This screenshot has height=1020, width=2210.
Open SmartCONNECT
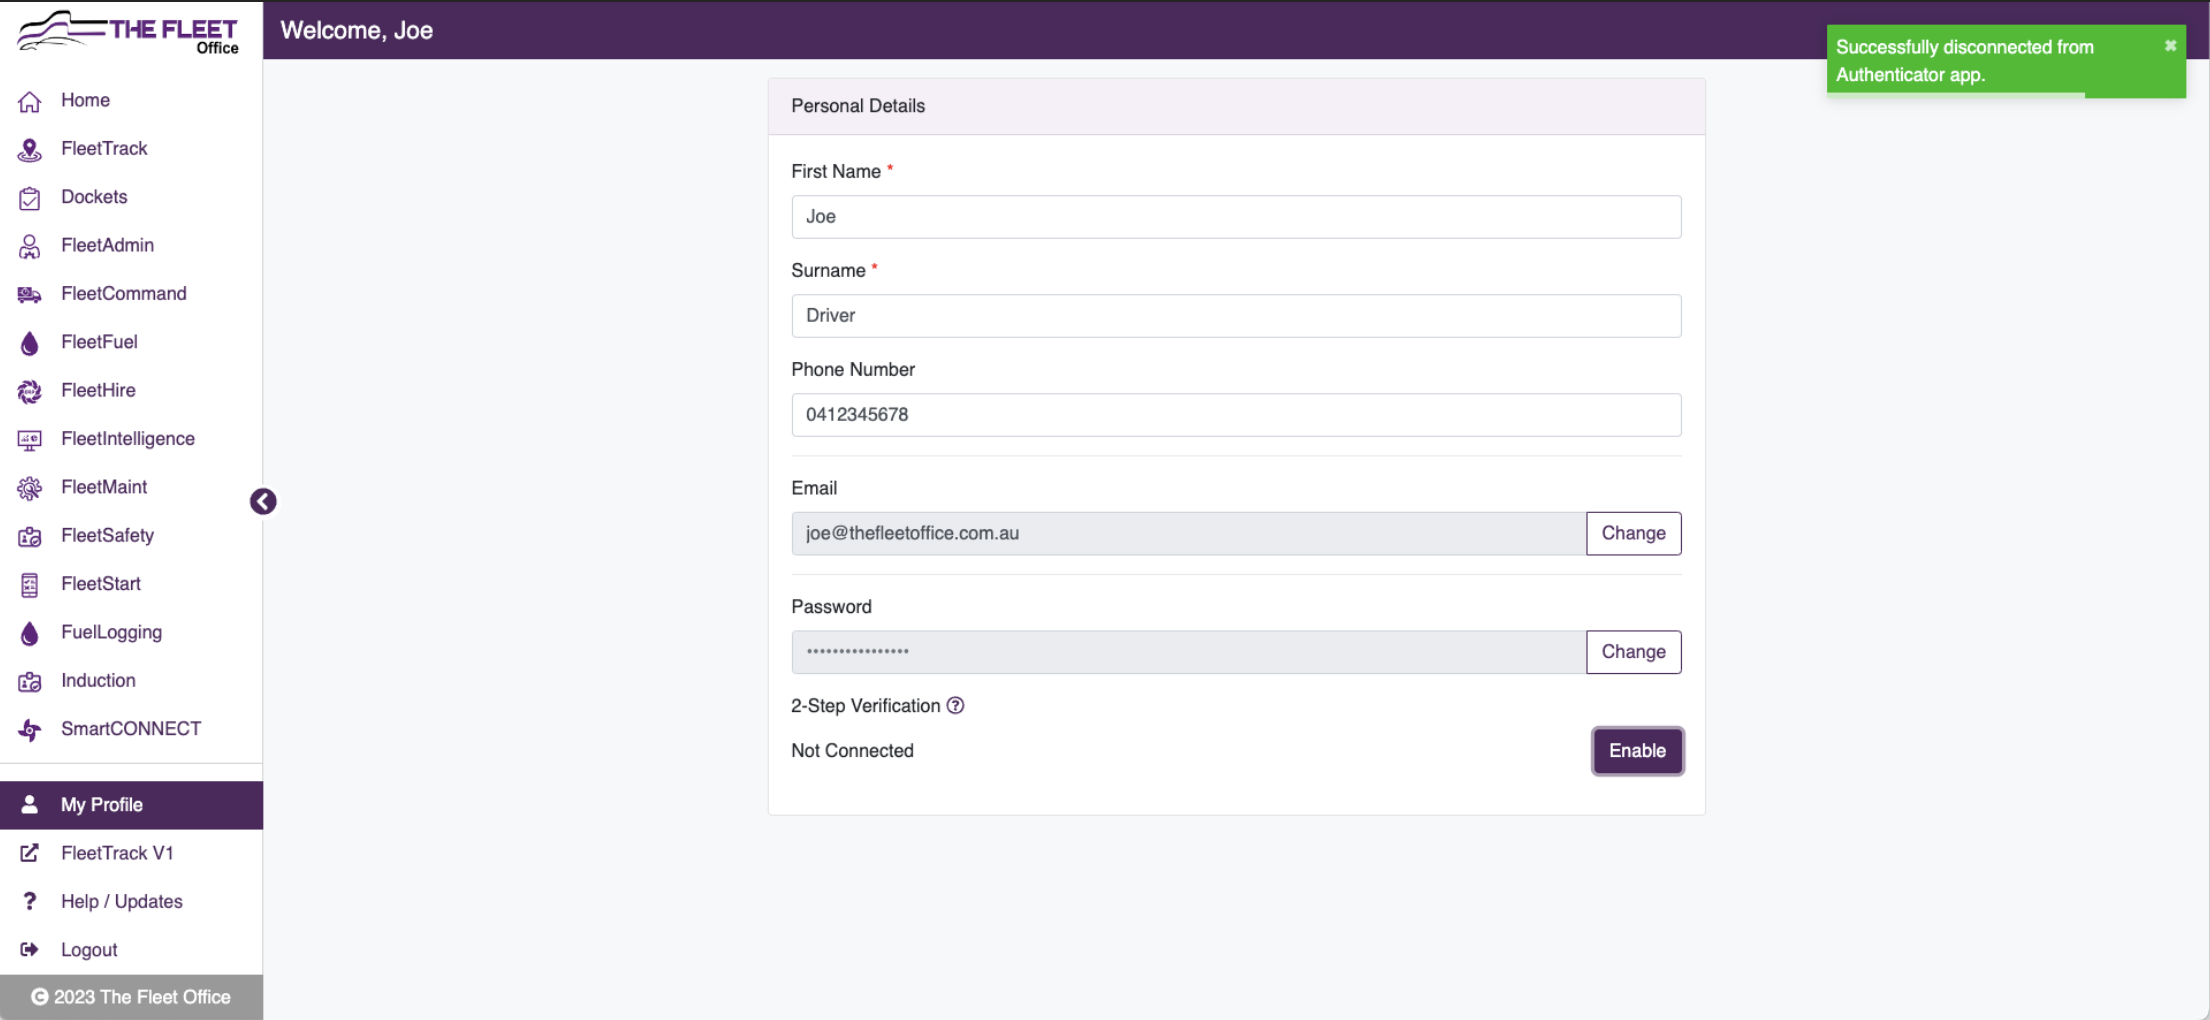(131, 728)
